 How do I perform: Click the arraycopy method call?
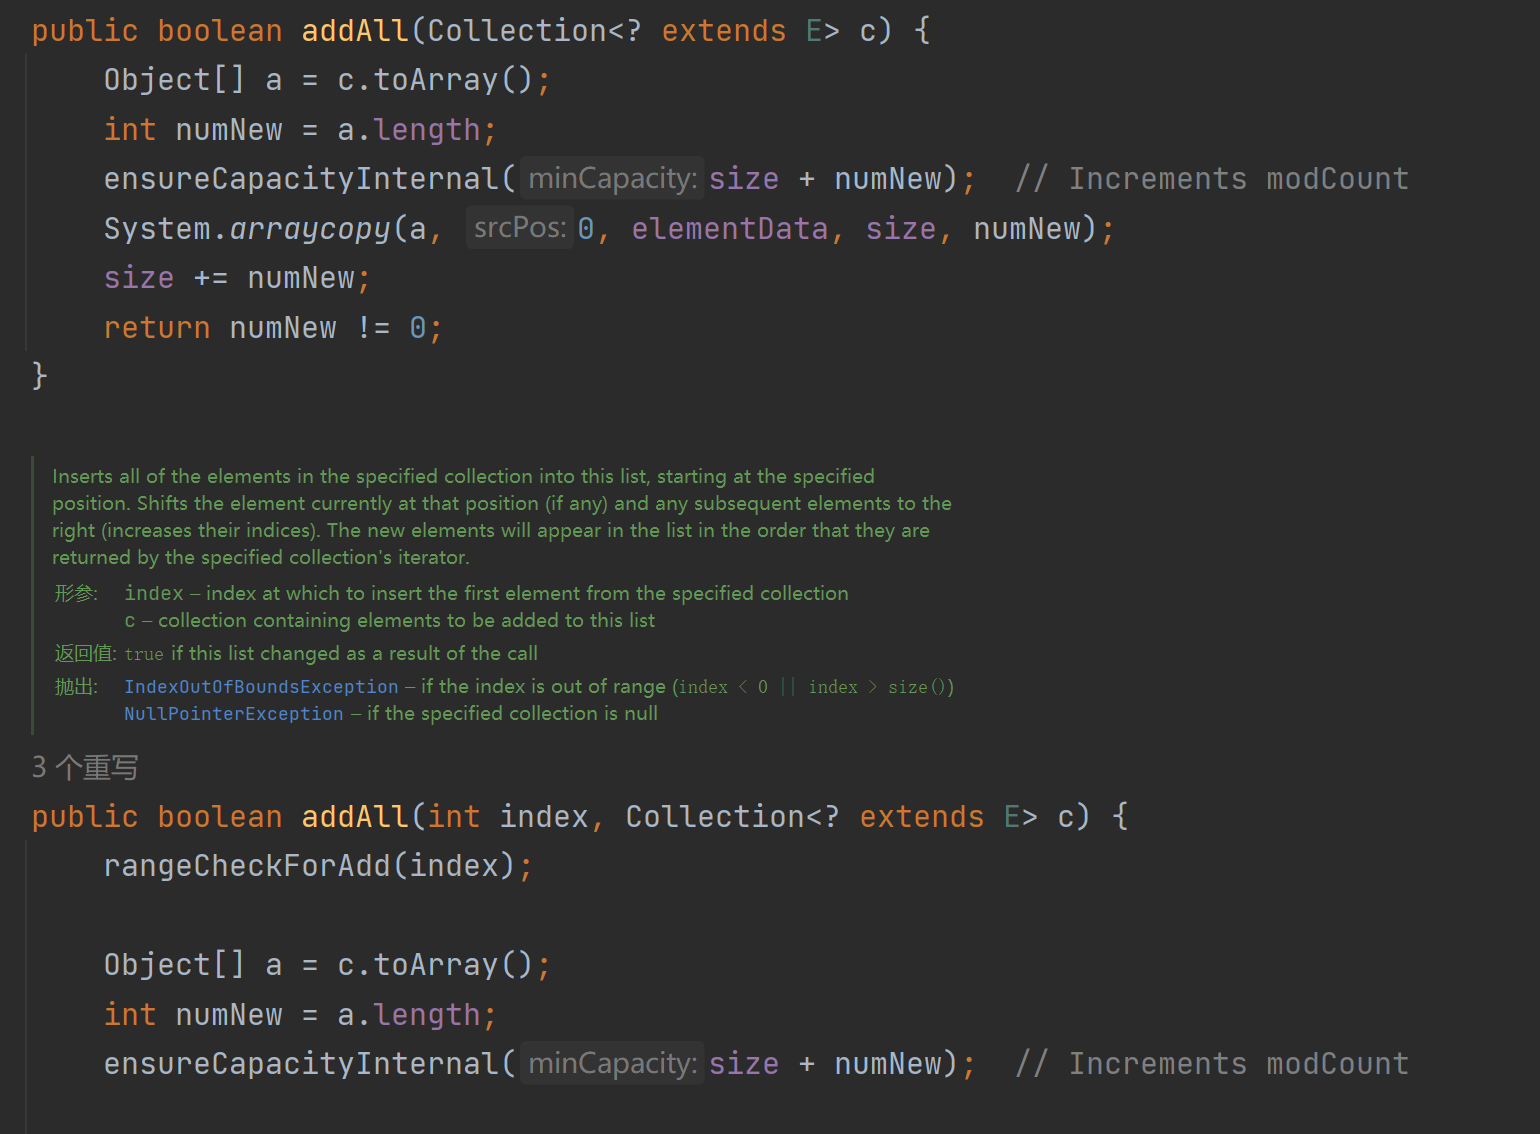click(x=310, y=229)
